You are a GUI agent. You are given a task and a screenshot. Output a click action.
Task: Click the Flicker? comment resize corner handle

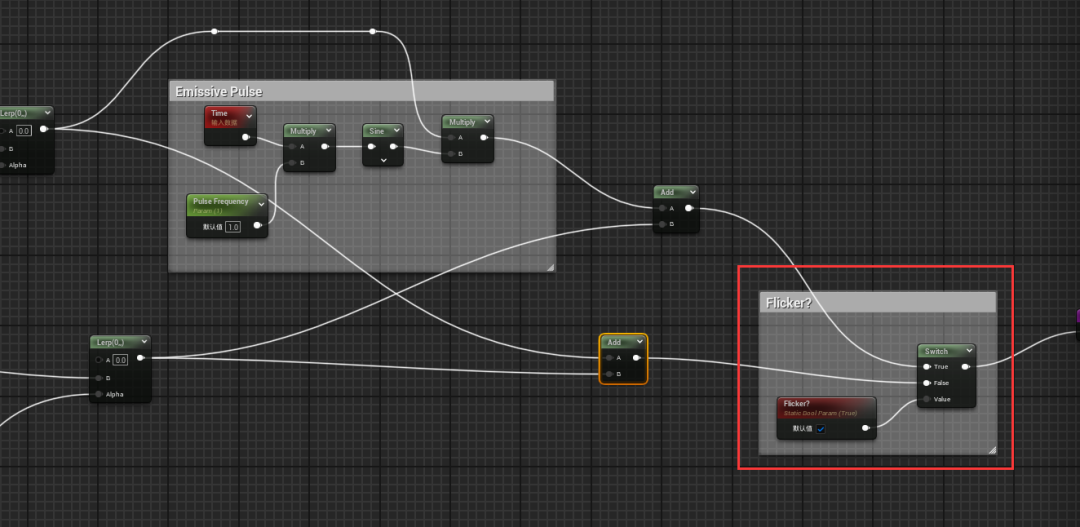[992, 450]
